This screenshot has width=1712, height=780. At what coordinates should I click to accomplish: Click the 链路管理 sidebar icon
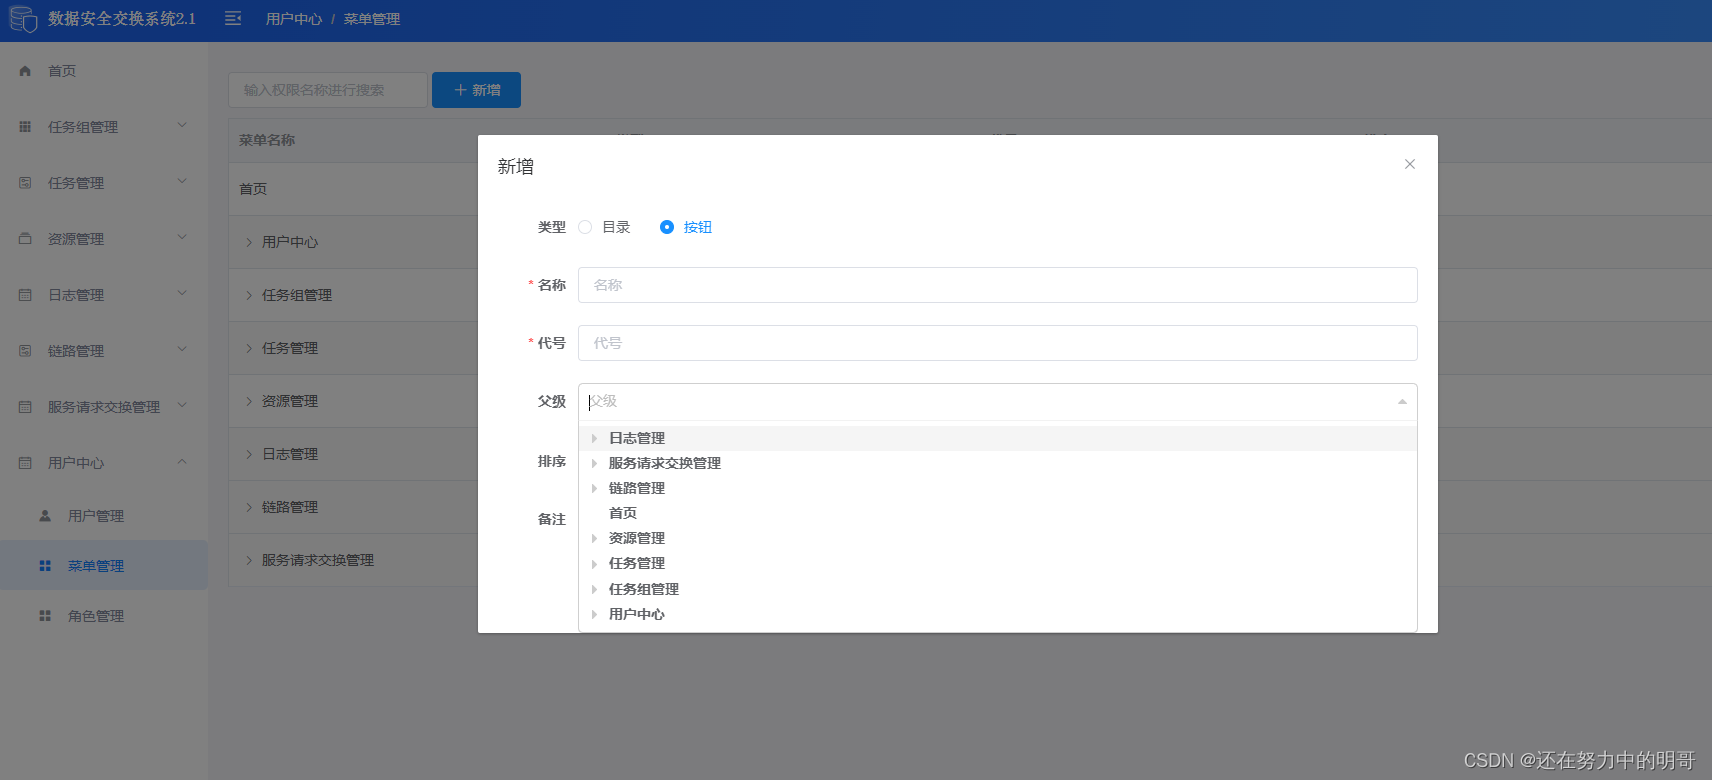25,351
